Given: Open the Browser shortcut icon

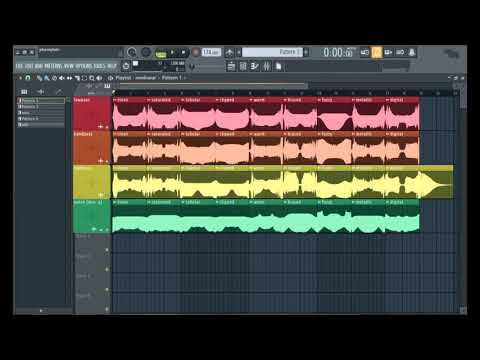Looking at the screenshot, I should tap(279, 66).
